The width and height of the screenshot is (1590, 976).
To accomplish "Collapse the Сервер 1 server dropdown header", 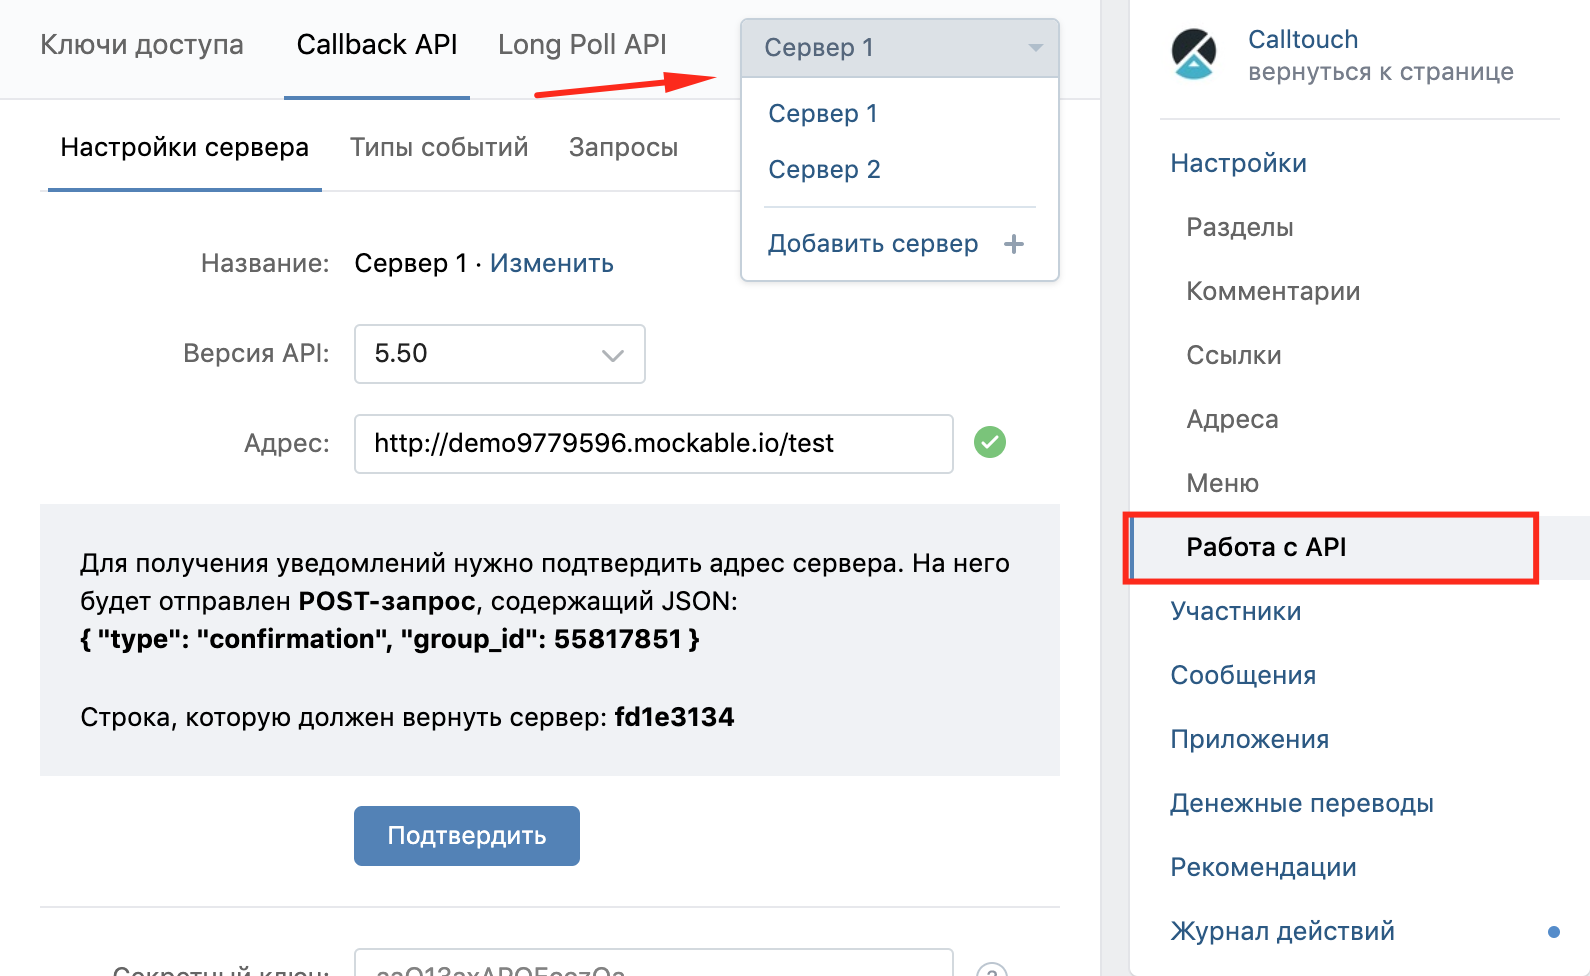I will point(900,48).
